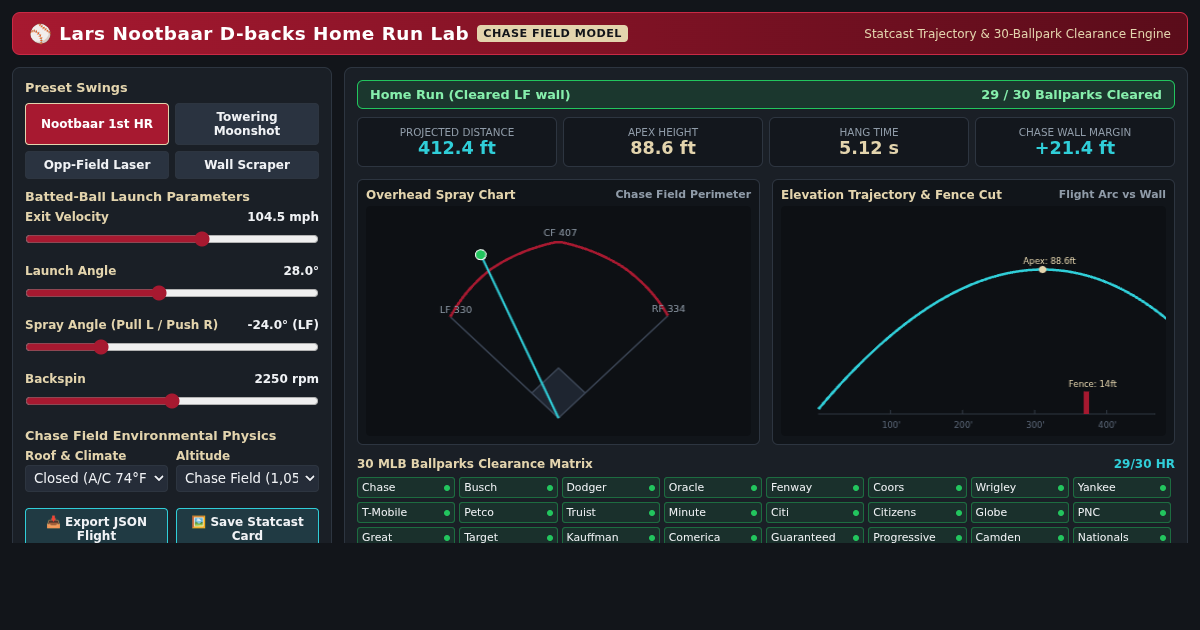Select the Minute ballpark cell
1200x630 pixels.
[x=713, y=513]
